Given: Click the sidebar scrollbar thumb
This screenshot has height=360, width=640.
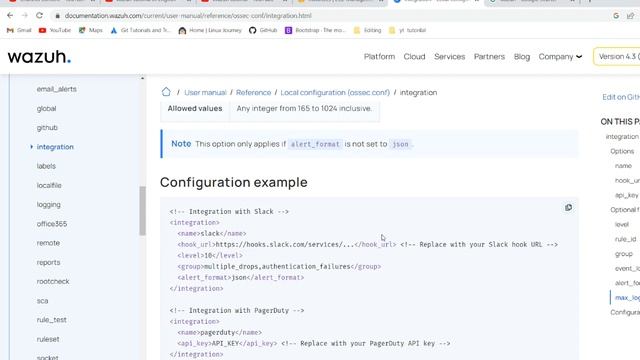Looking at the screenshot, I should click(x=142, y=211).
